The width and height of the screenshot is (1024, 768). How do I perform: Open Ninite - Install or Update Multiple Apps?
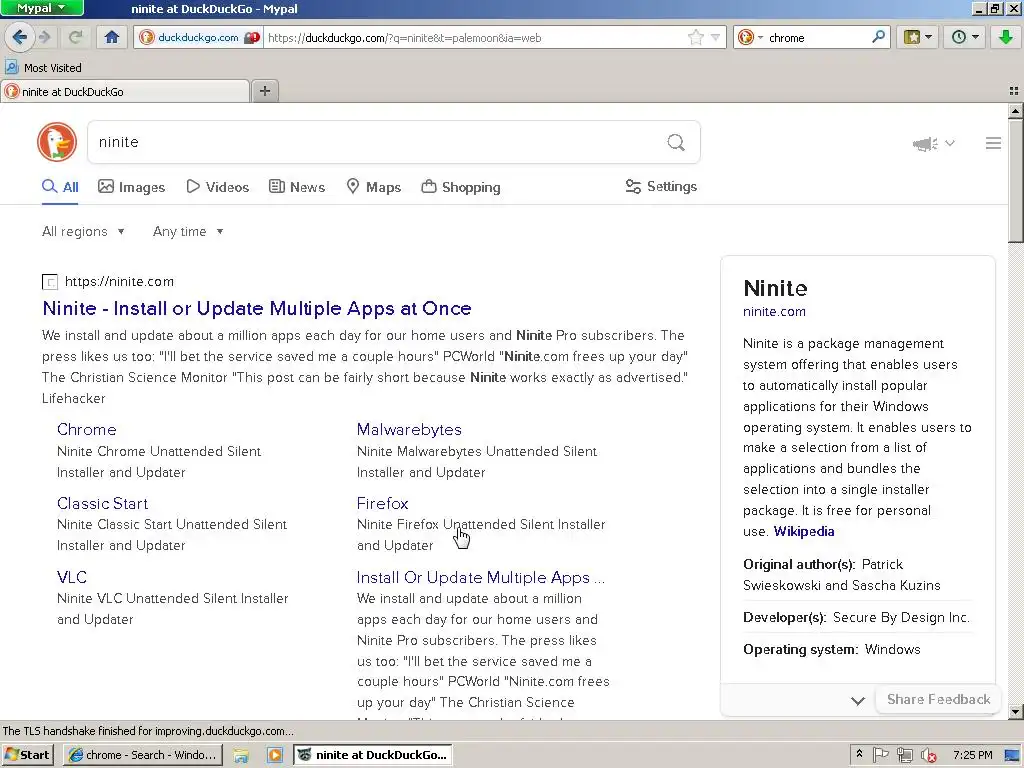point(257,308)
